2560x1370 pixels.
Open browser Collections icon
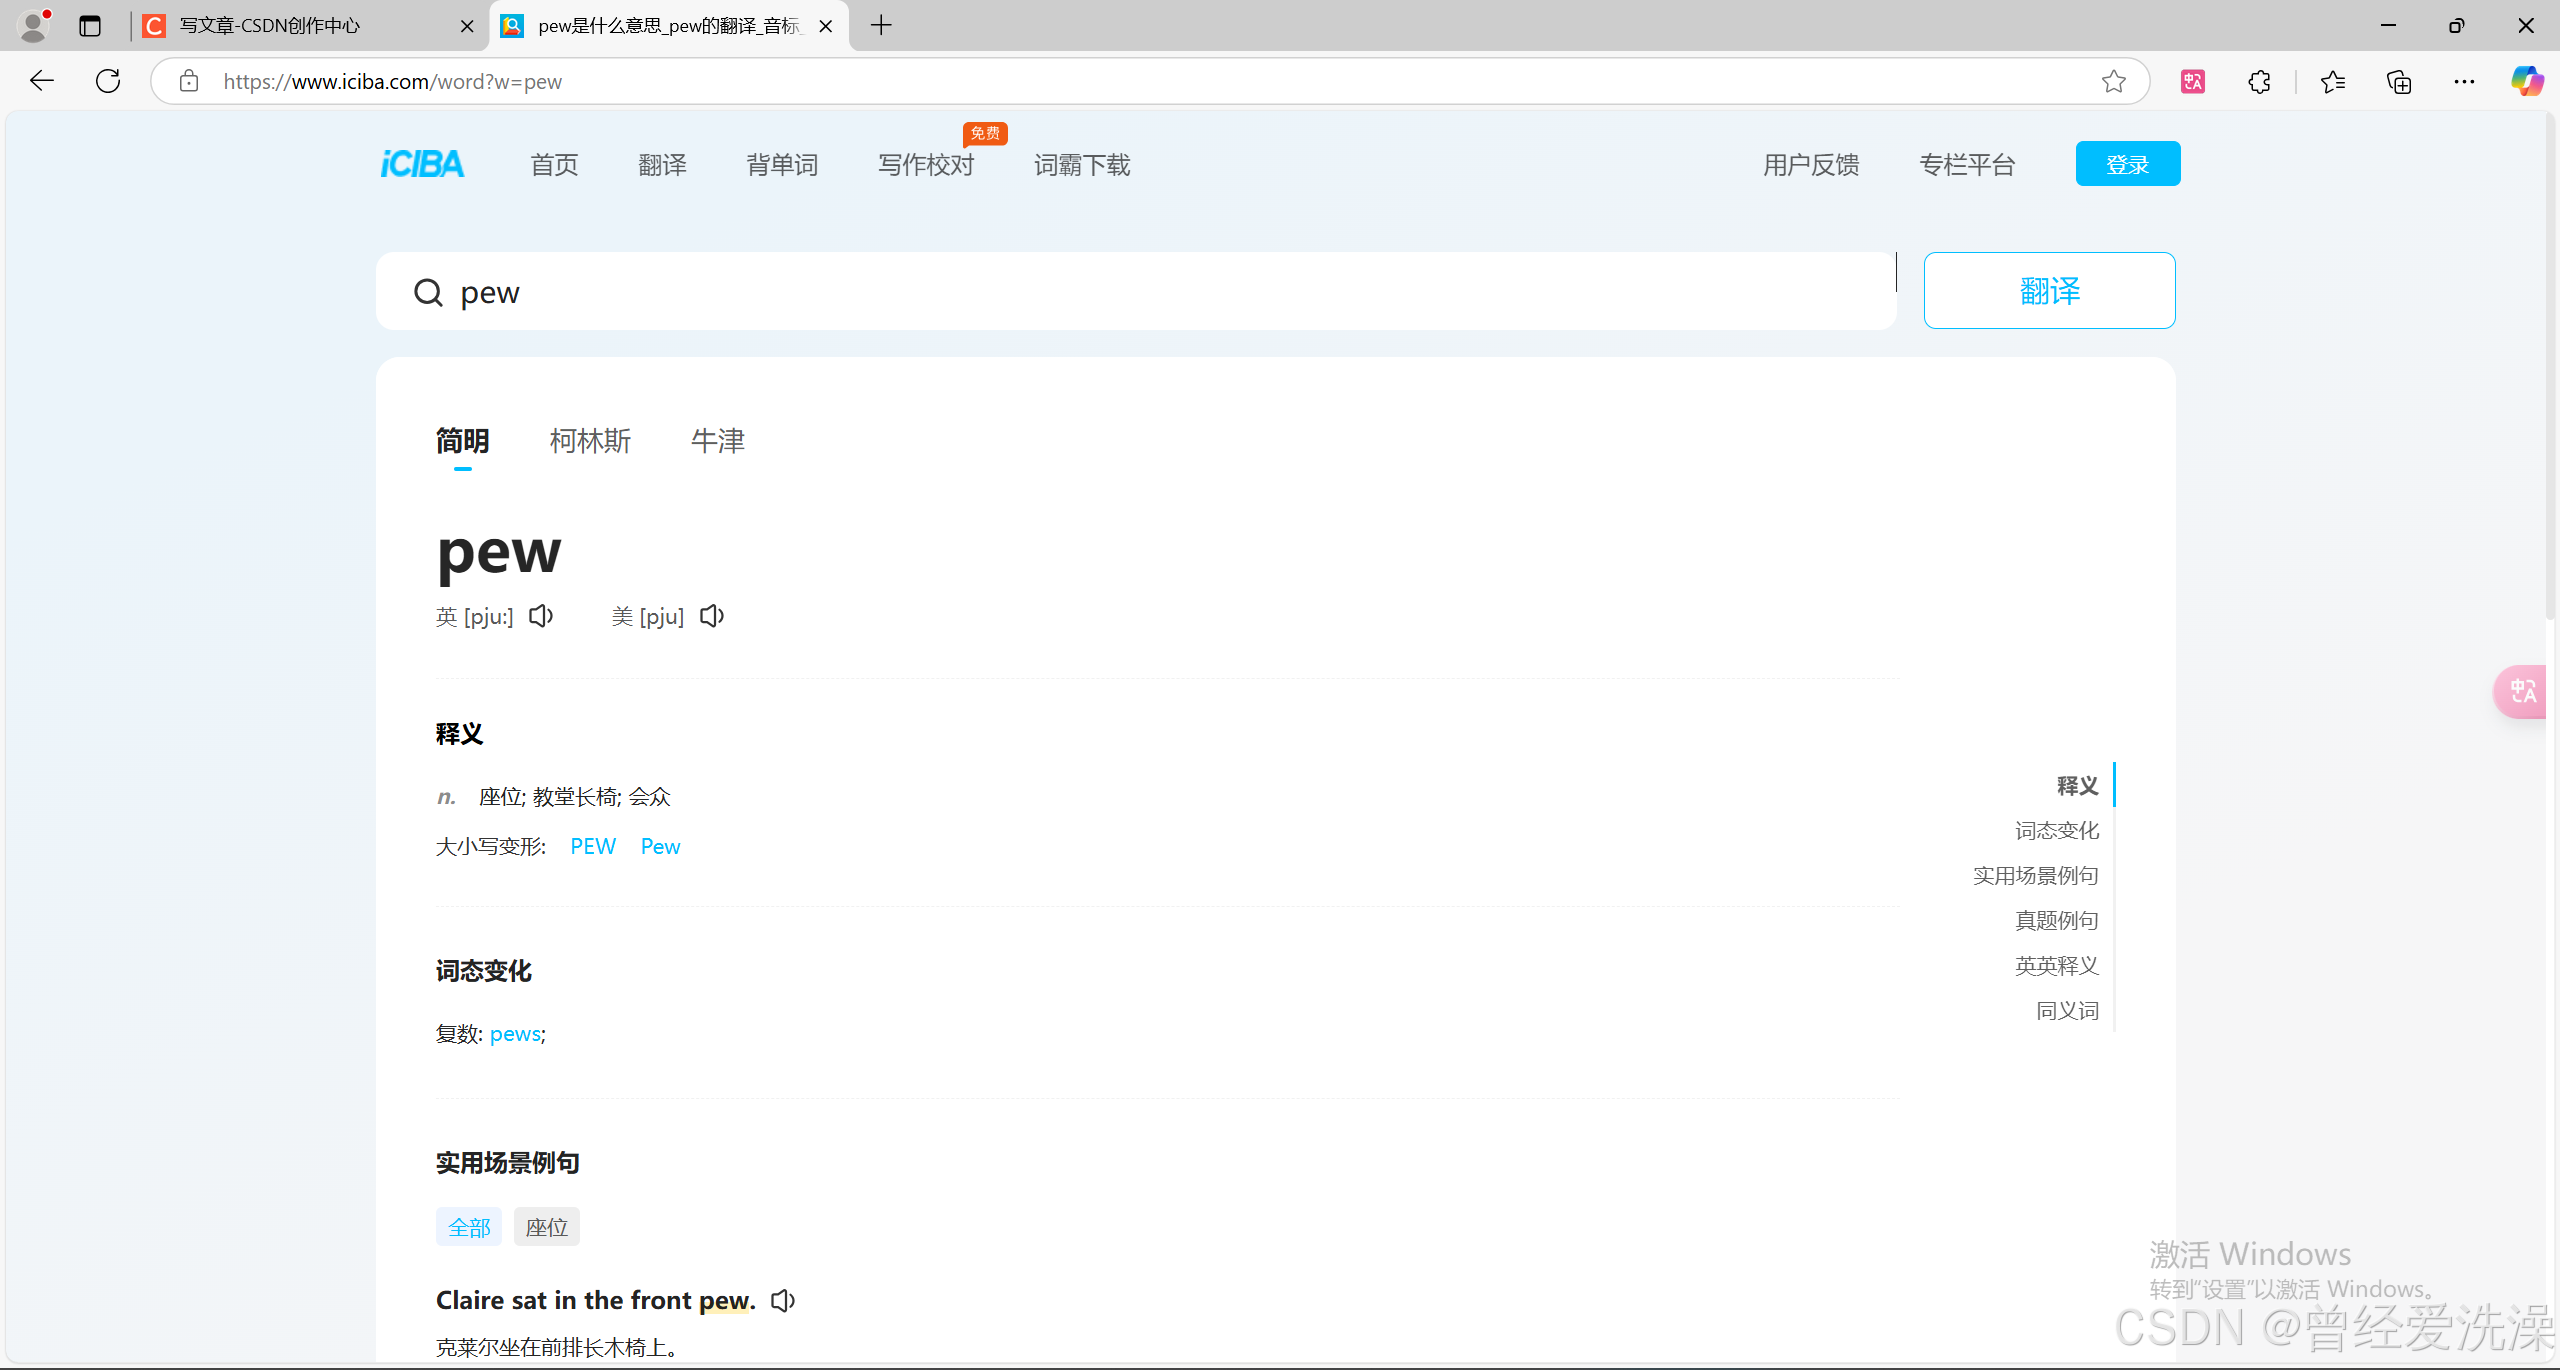2399,82
